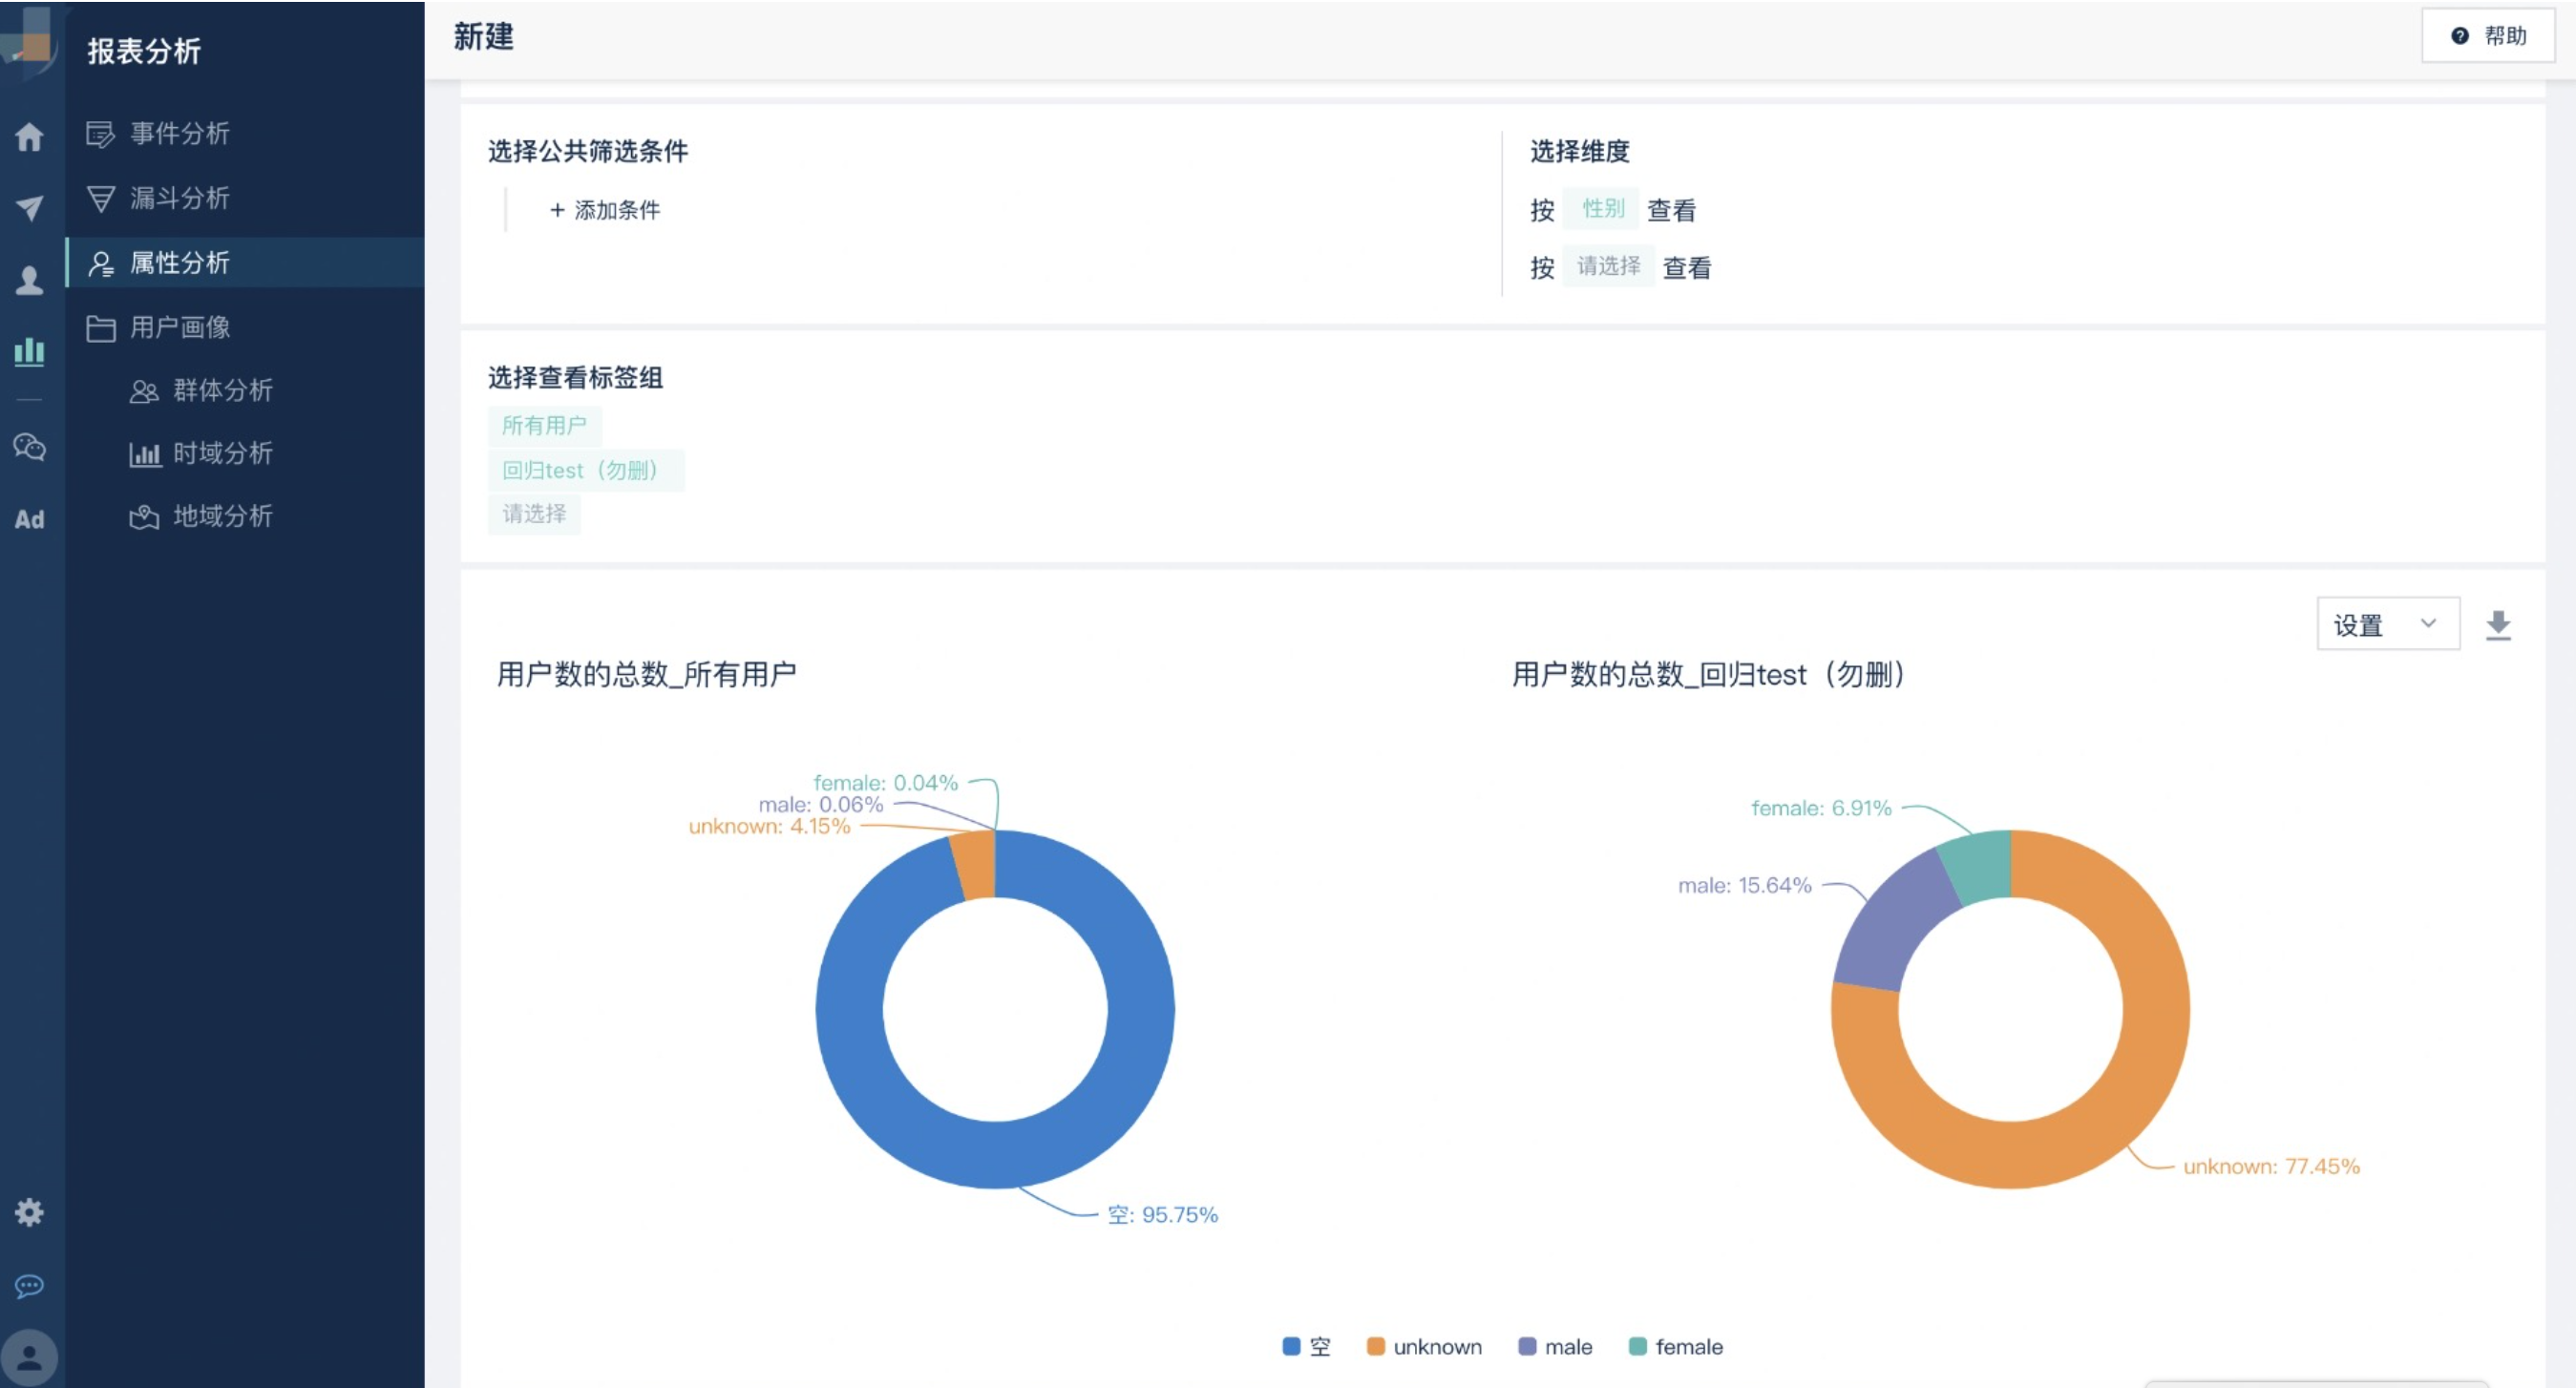Screen dimensions: 2576x1388
Task: Open the home icon in the left rail
Action: click(29, 136)
